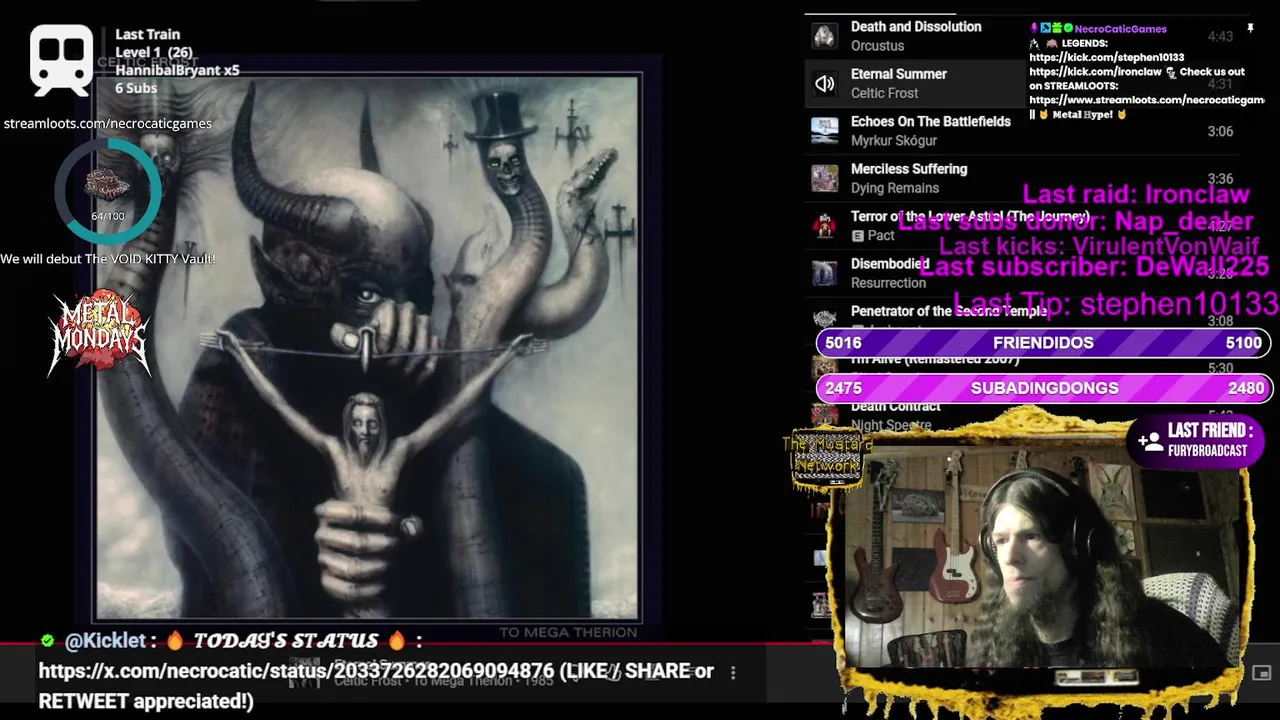Play Echoes On The Battlefields track
The height and width of the screenshot is (720, 1280).
tap(930, 122)
